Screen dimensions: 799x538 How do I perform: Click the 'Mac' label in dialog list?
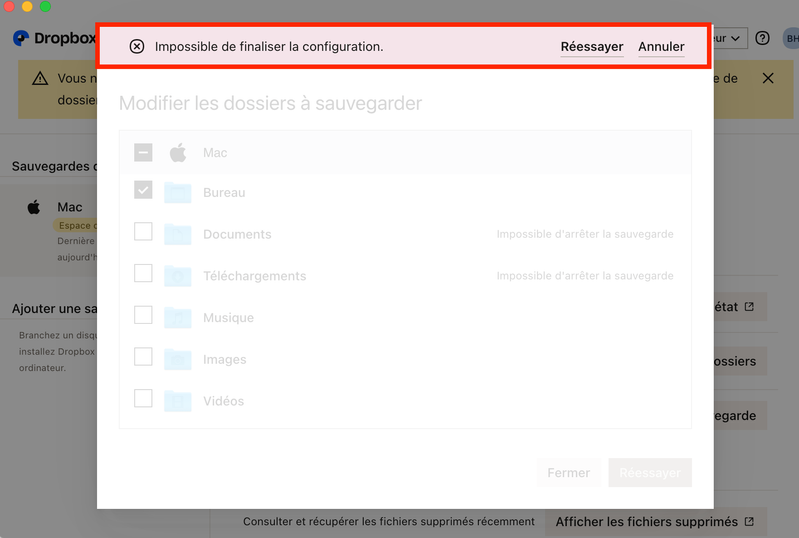[x=215, y=153]
